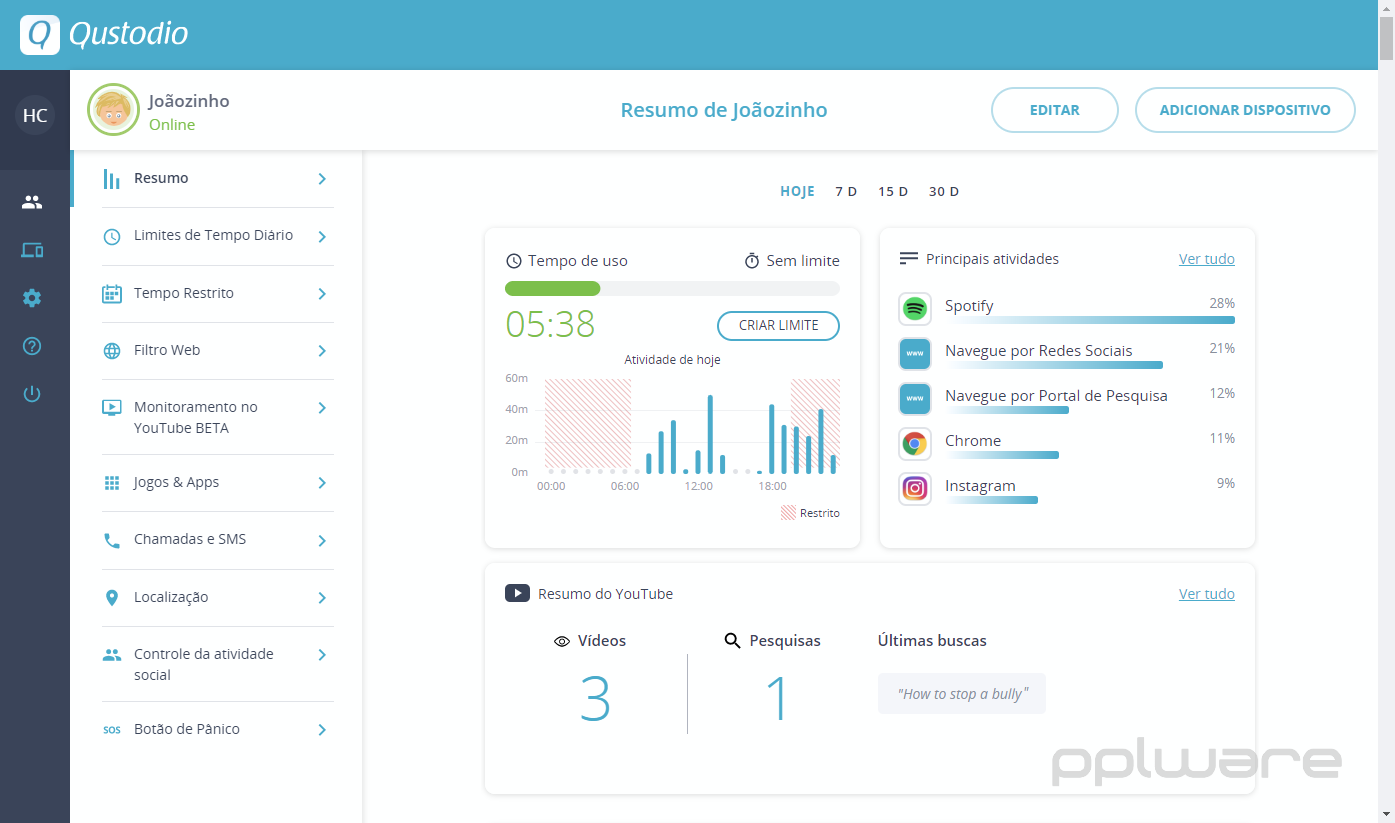Click the green usage time progress bar
1395x823 pixels.
click(x=553, y=289)
